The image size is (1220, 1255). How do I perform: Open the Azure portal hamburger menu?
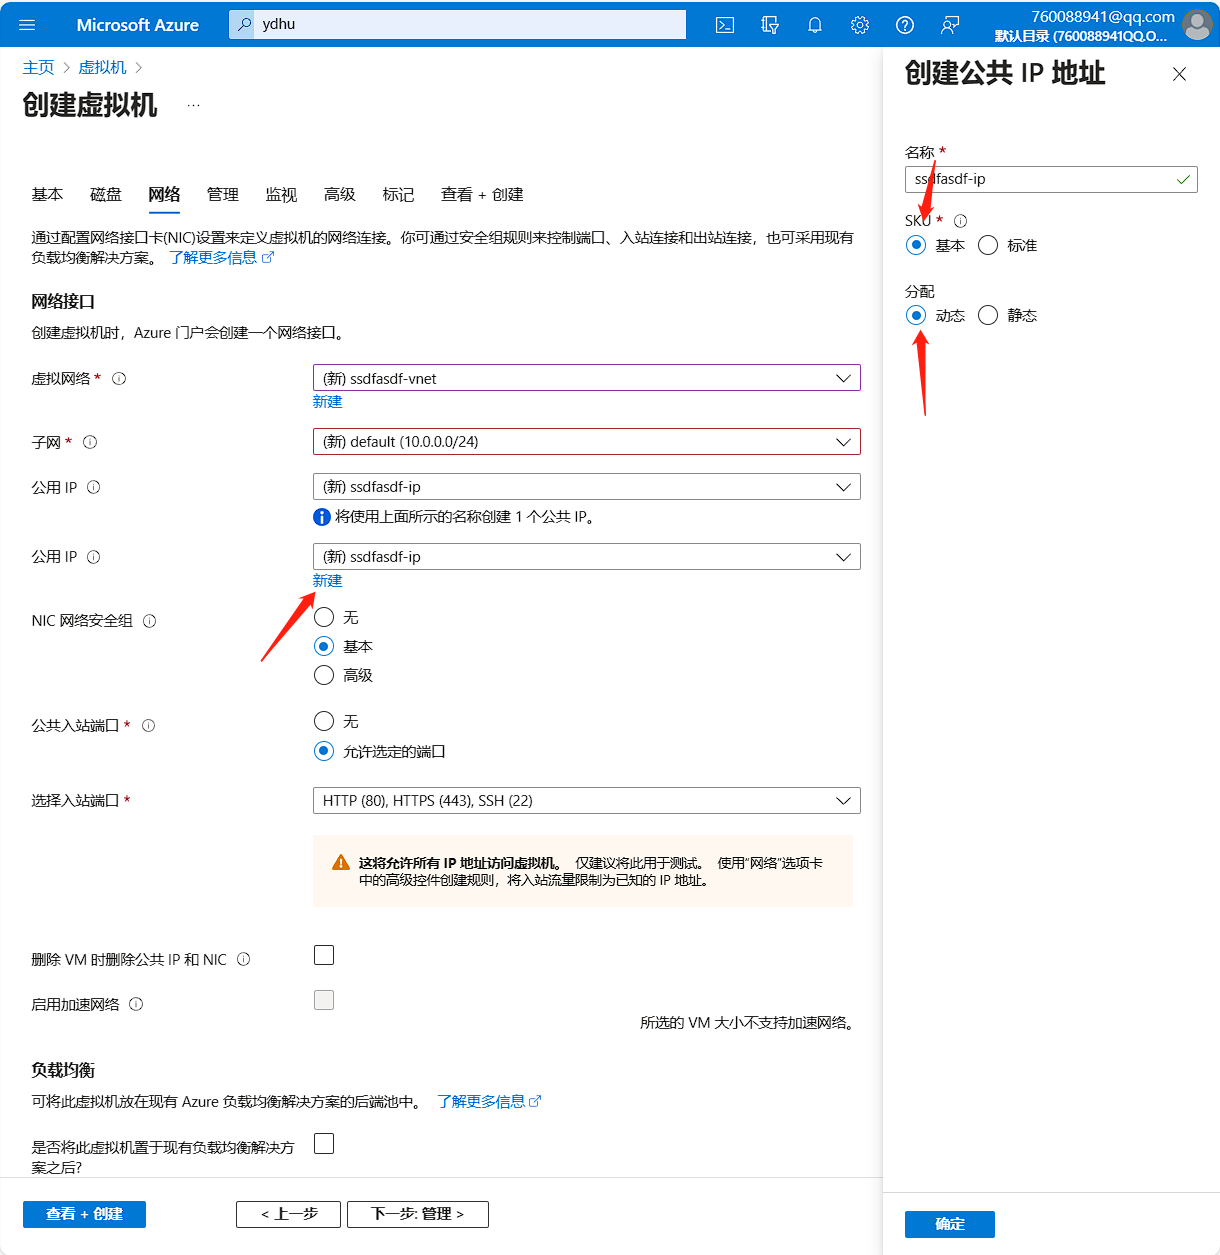point(27,25)
